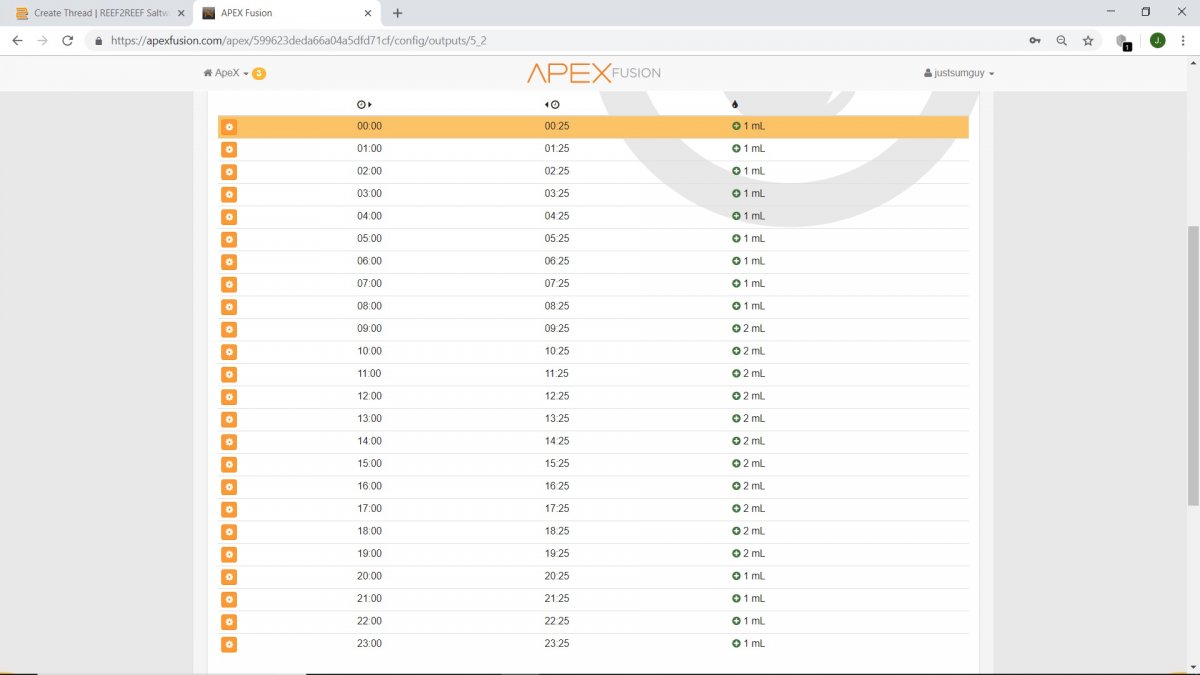Click the 2 mL value in the 17:00 row
The image size is (1200, 675).
[754, 509]
